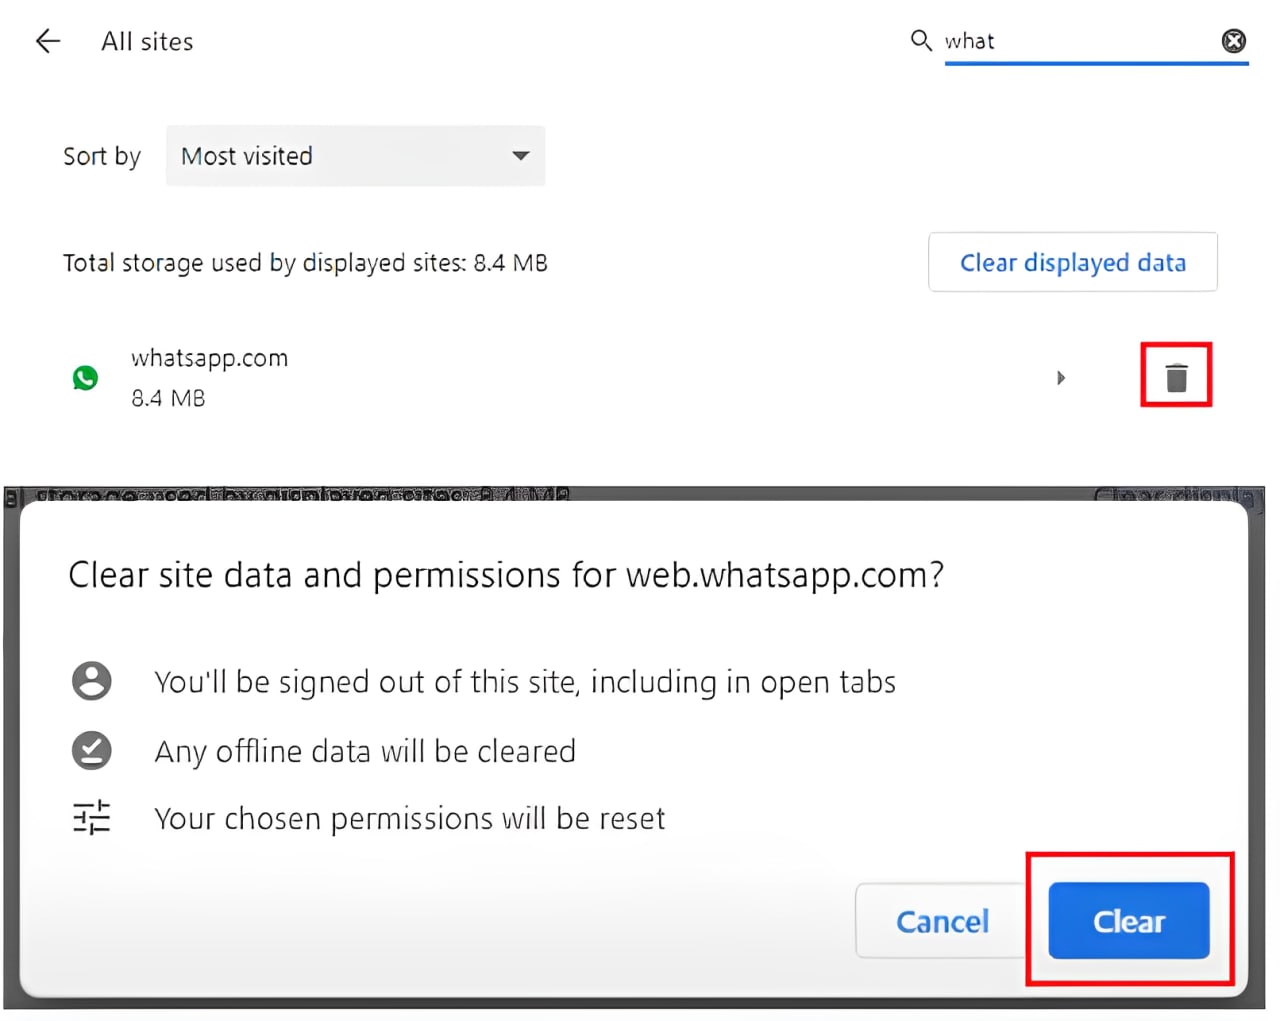Click the All sites page title

[x=147, y=42]
